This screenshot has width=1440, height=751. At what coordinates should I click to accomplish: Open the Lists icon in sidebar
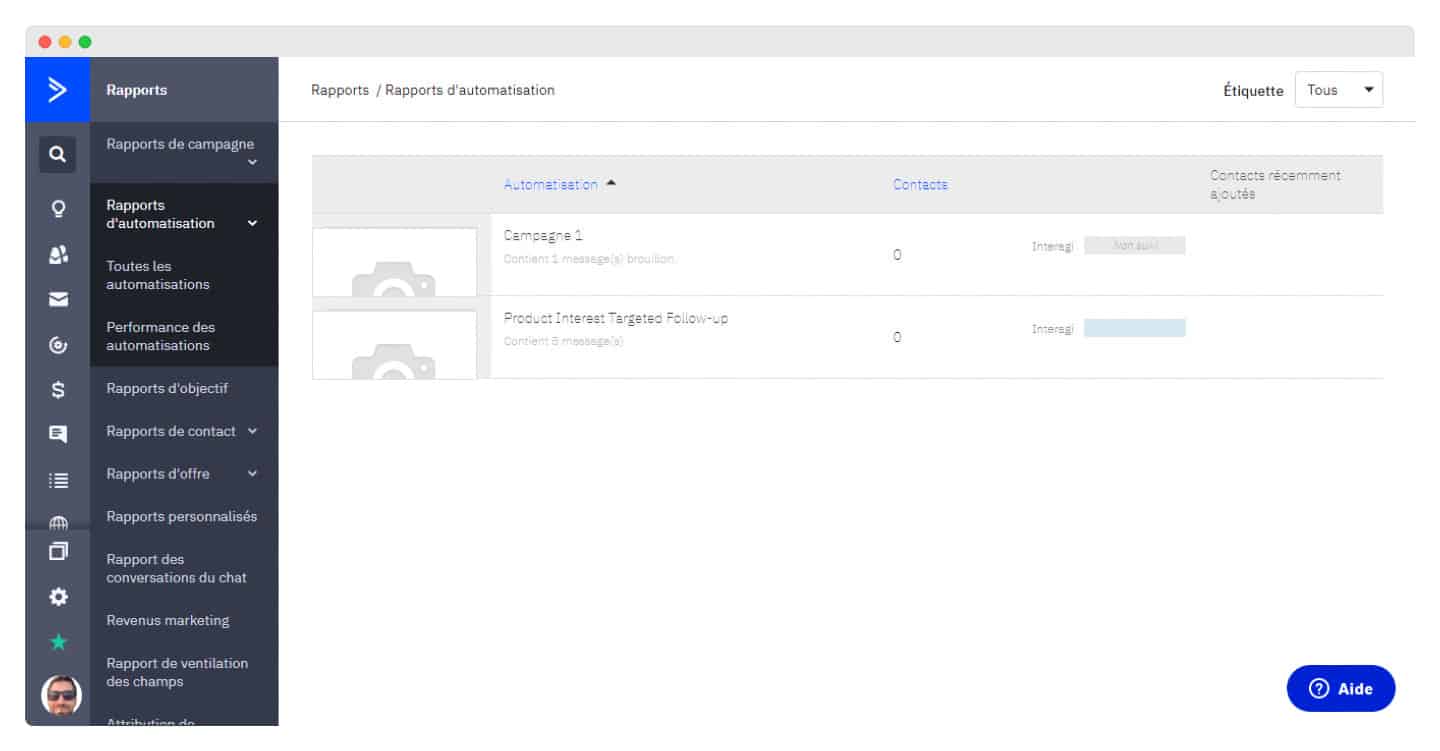58,480
